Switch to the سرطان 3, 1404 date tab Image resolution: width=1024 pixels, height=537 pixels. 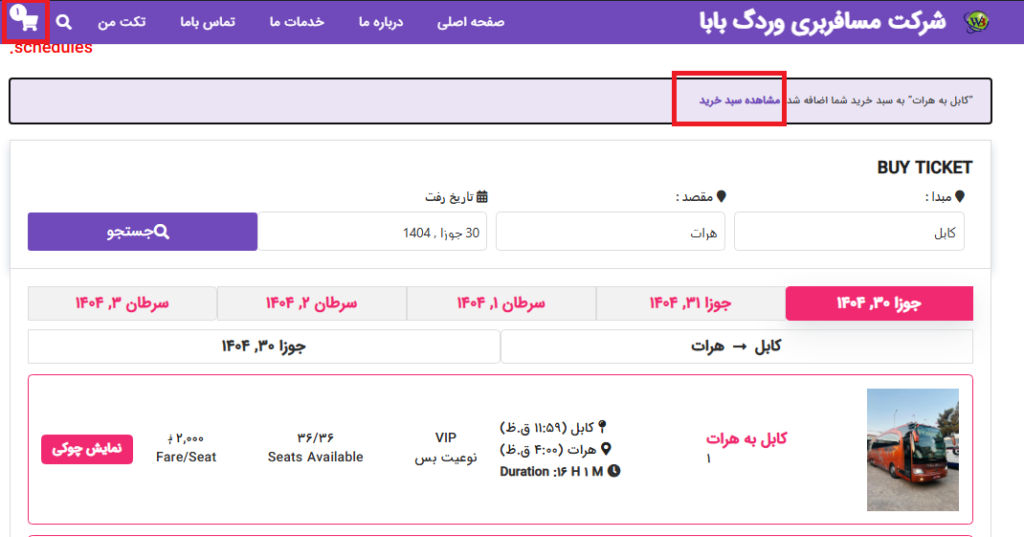tap(122, 303)
